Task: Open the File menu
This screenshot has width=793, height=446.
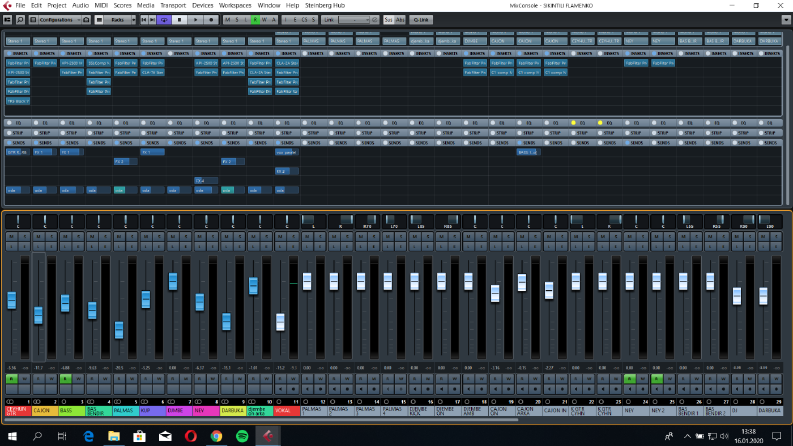Action: [20, 6]
